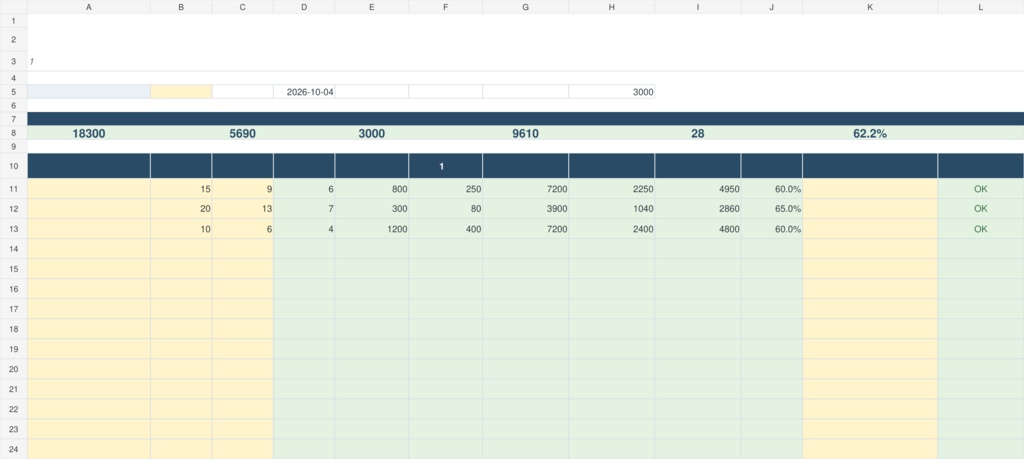Click the summary value 3000 in row 8

click(x=372, y=133)
